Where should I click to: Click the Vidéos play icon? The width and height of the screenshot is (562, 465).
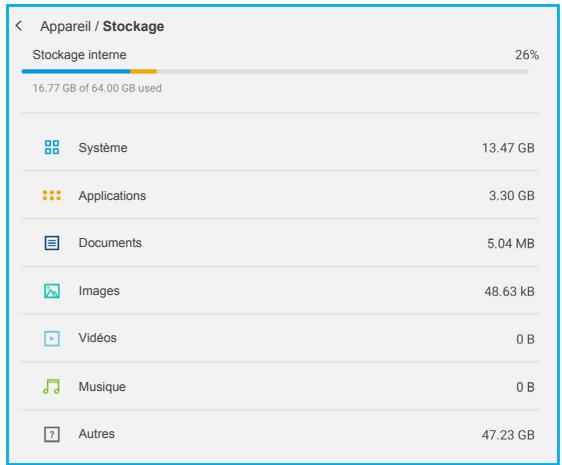52,338
